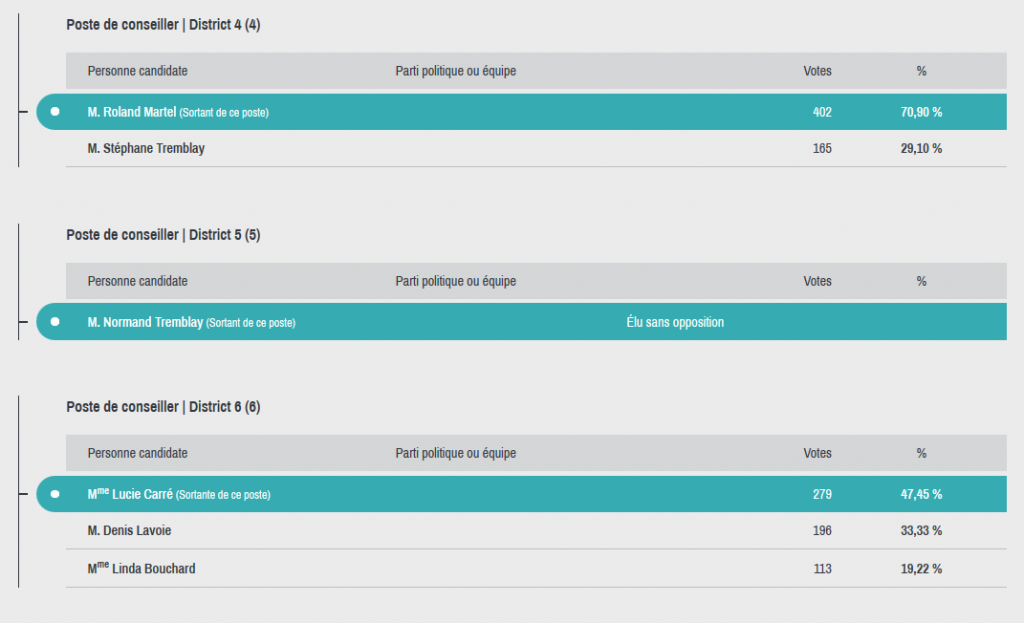The height and width of the screenshot is (623, 1024).
Task: Click white dot beside Normand Tremblay
Action: click(55, 321)
